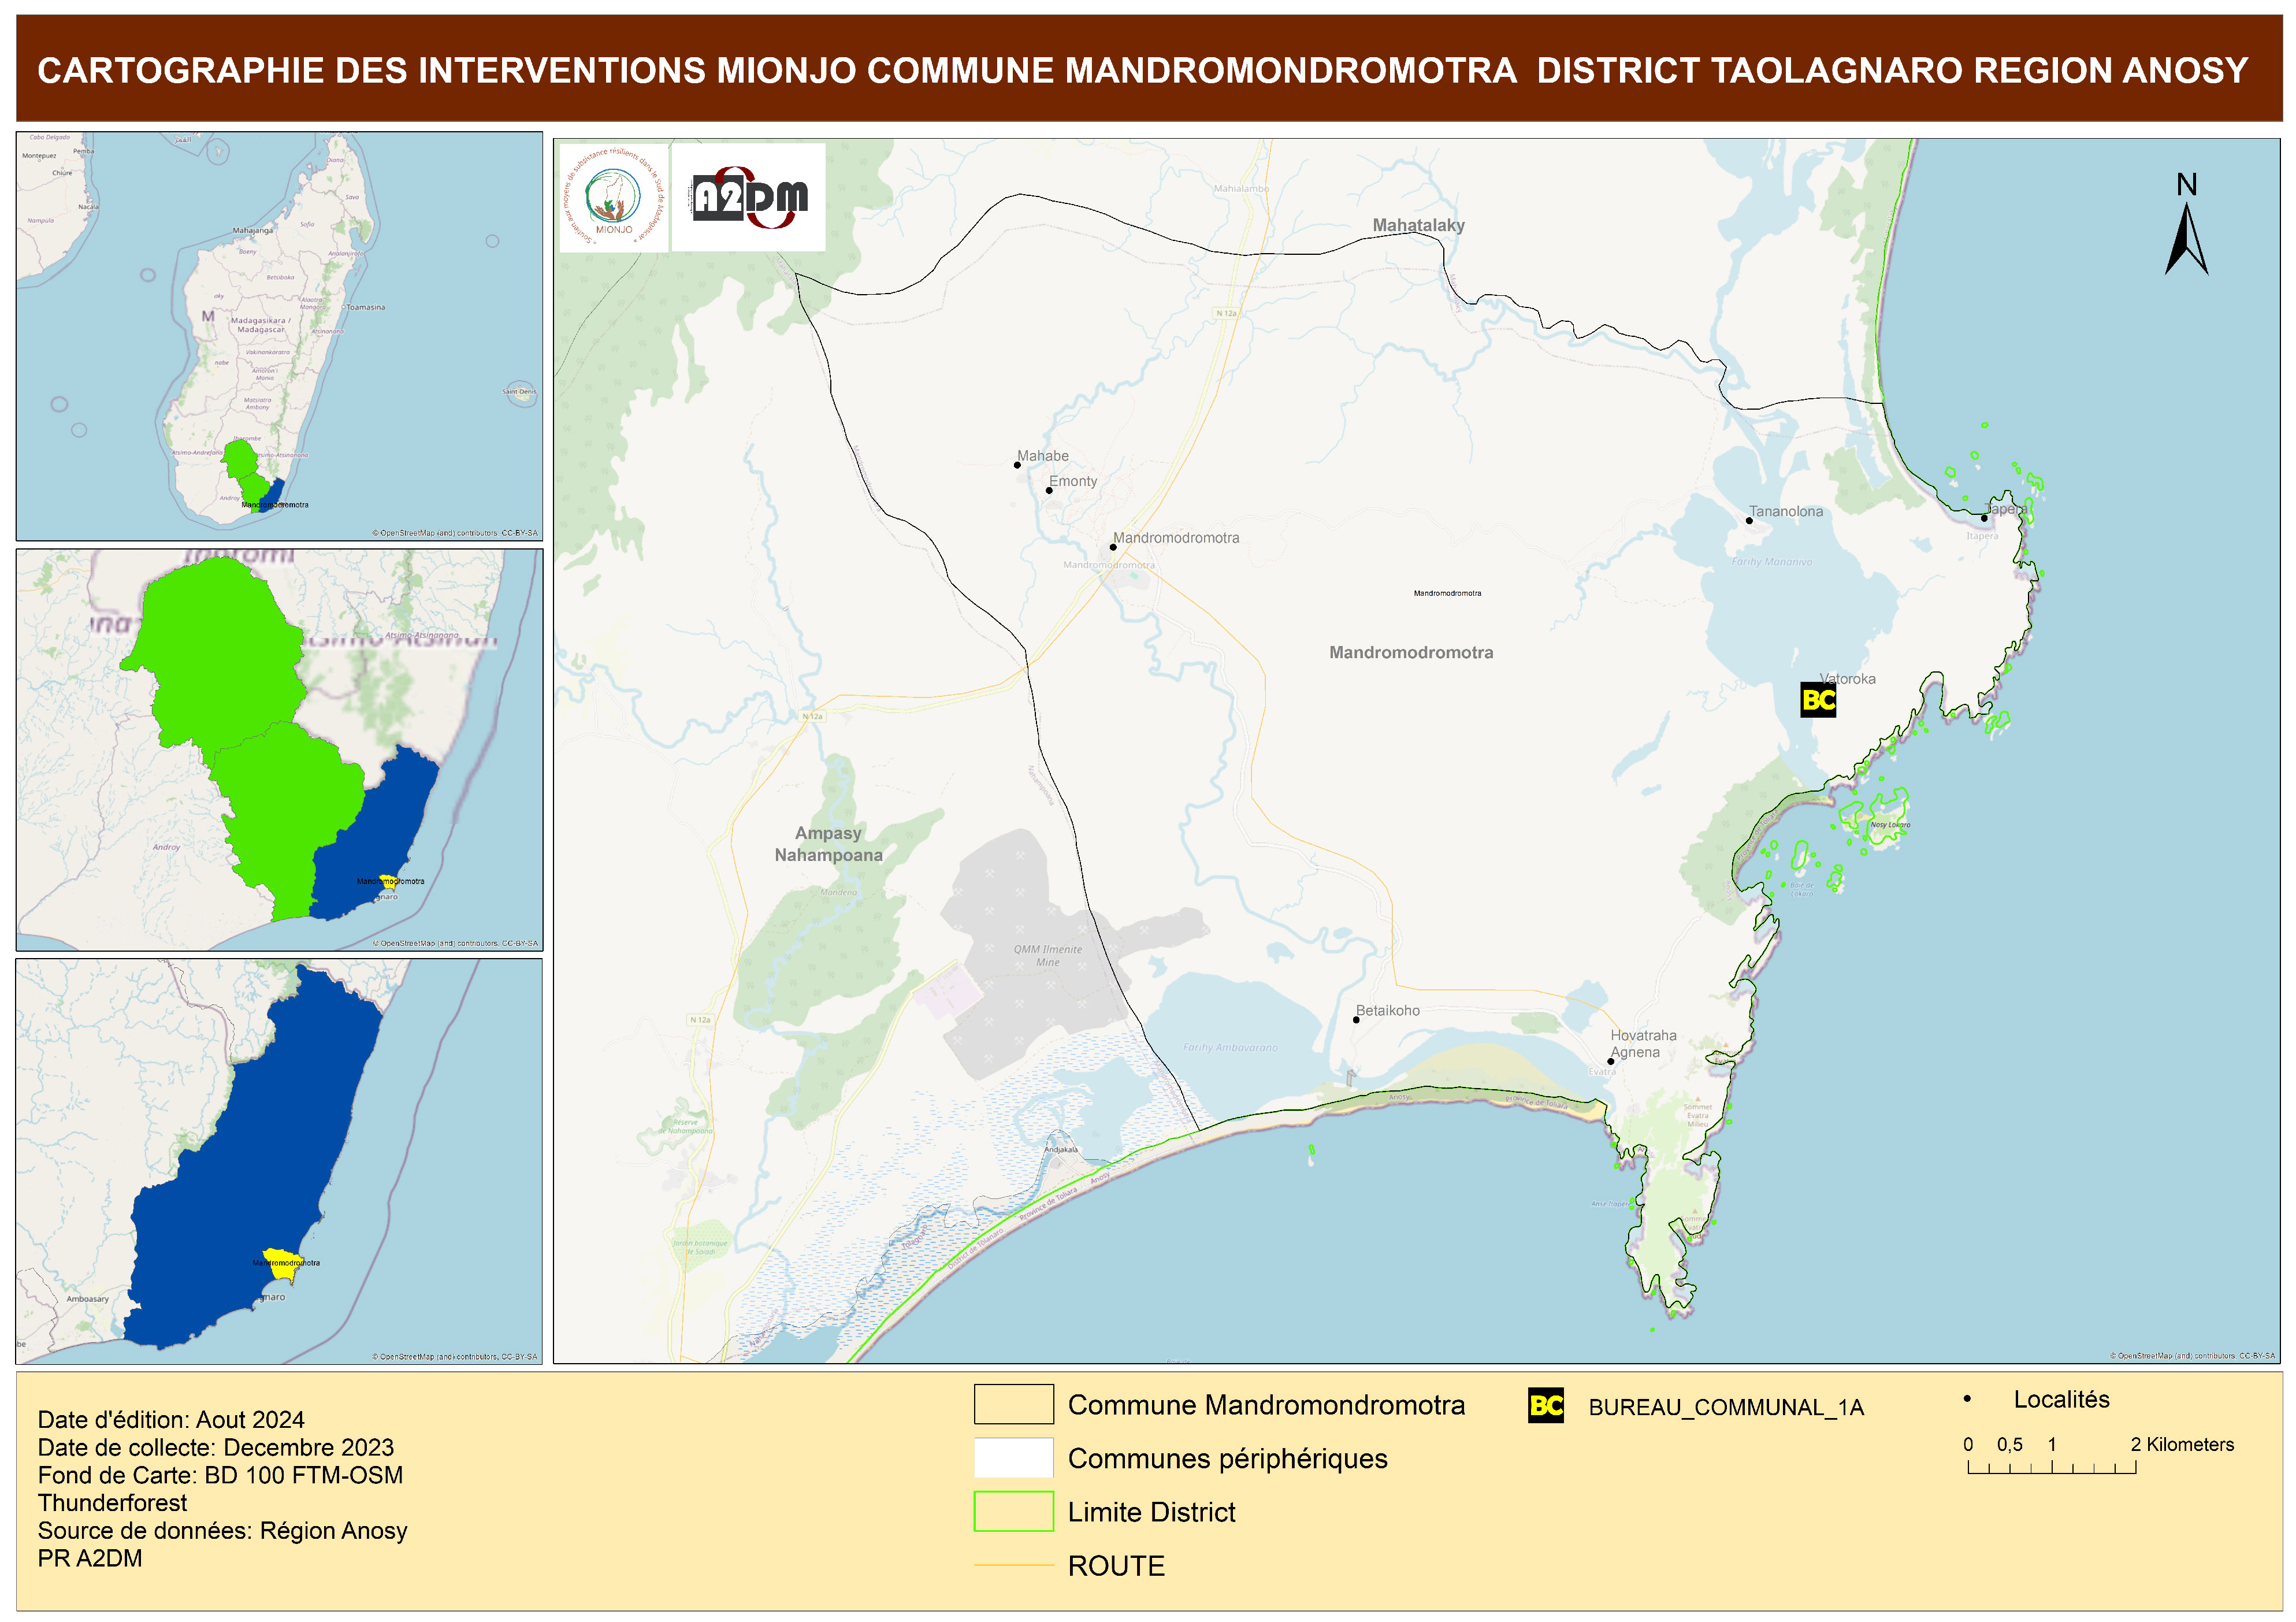This screenshot has width=2296, height=1622.
Task: Click the MIONJO logo on the map
Action: coord(613,198)
